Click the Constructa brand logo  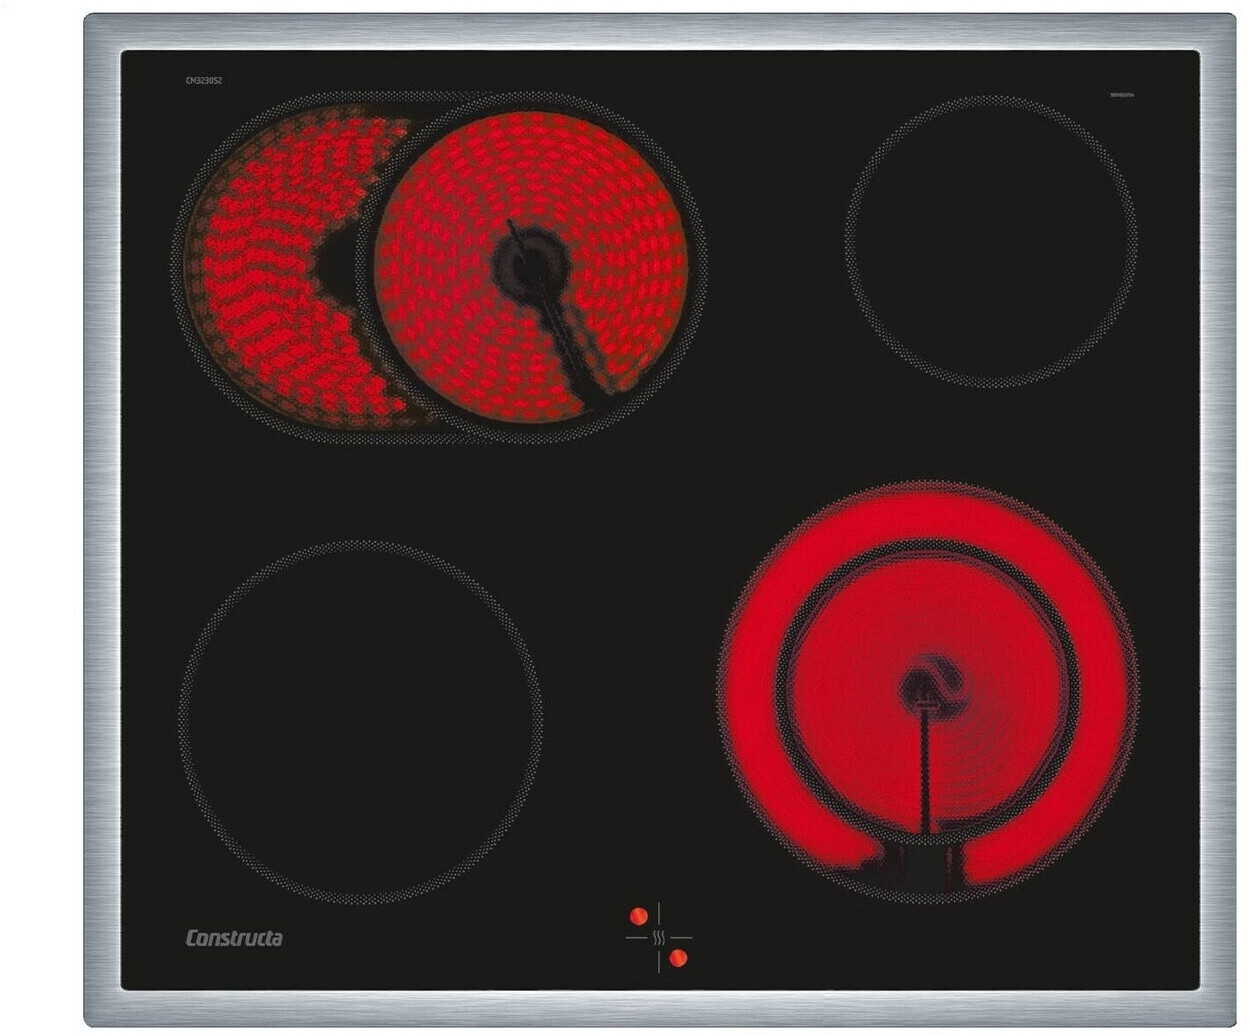[x=234, y=938]
